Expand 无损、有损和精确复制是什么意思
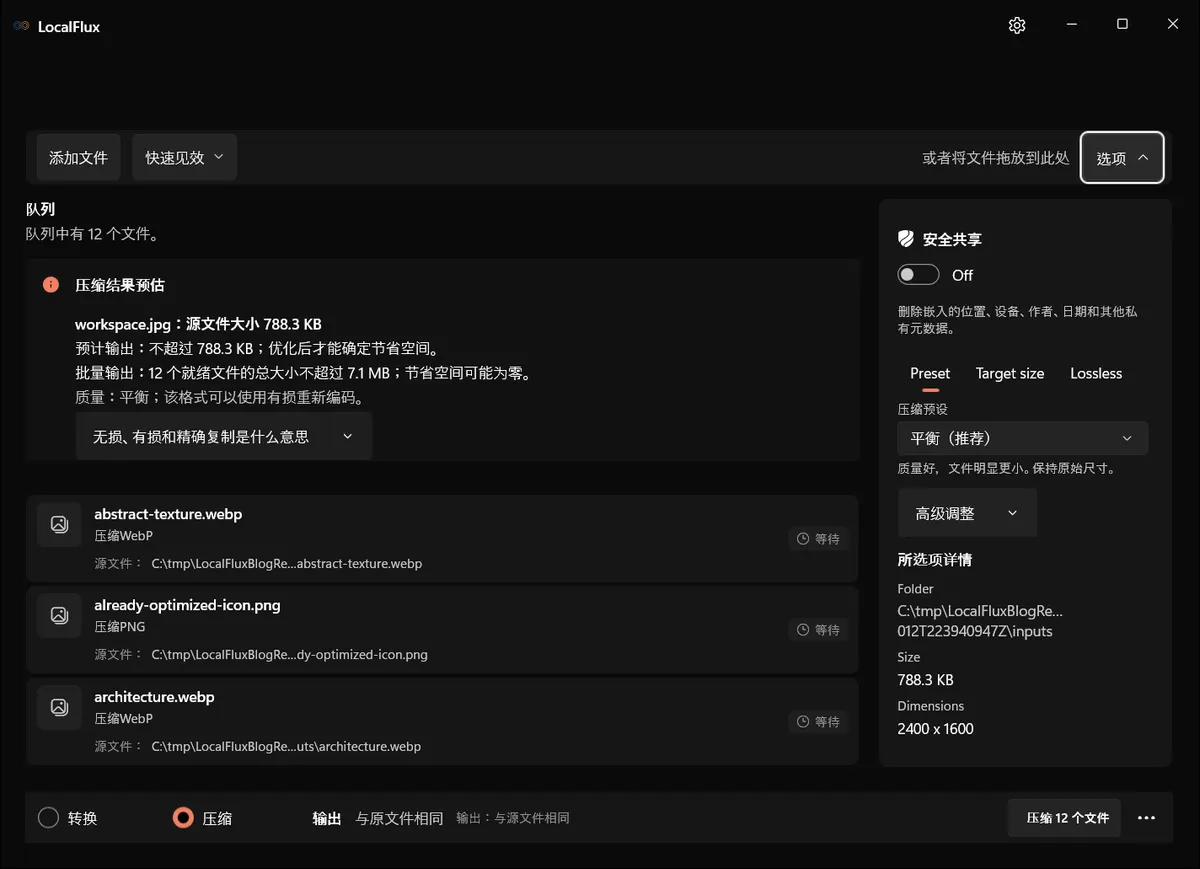This screenshot has width=1200, height=869. pyautogui.click(x=224, y=437)
